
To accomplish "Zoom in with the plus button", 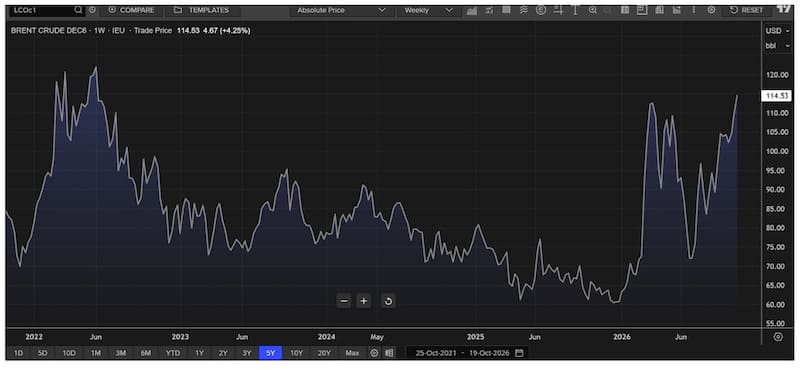I will tap(364, 301).
